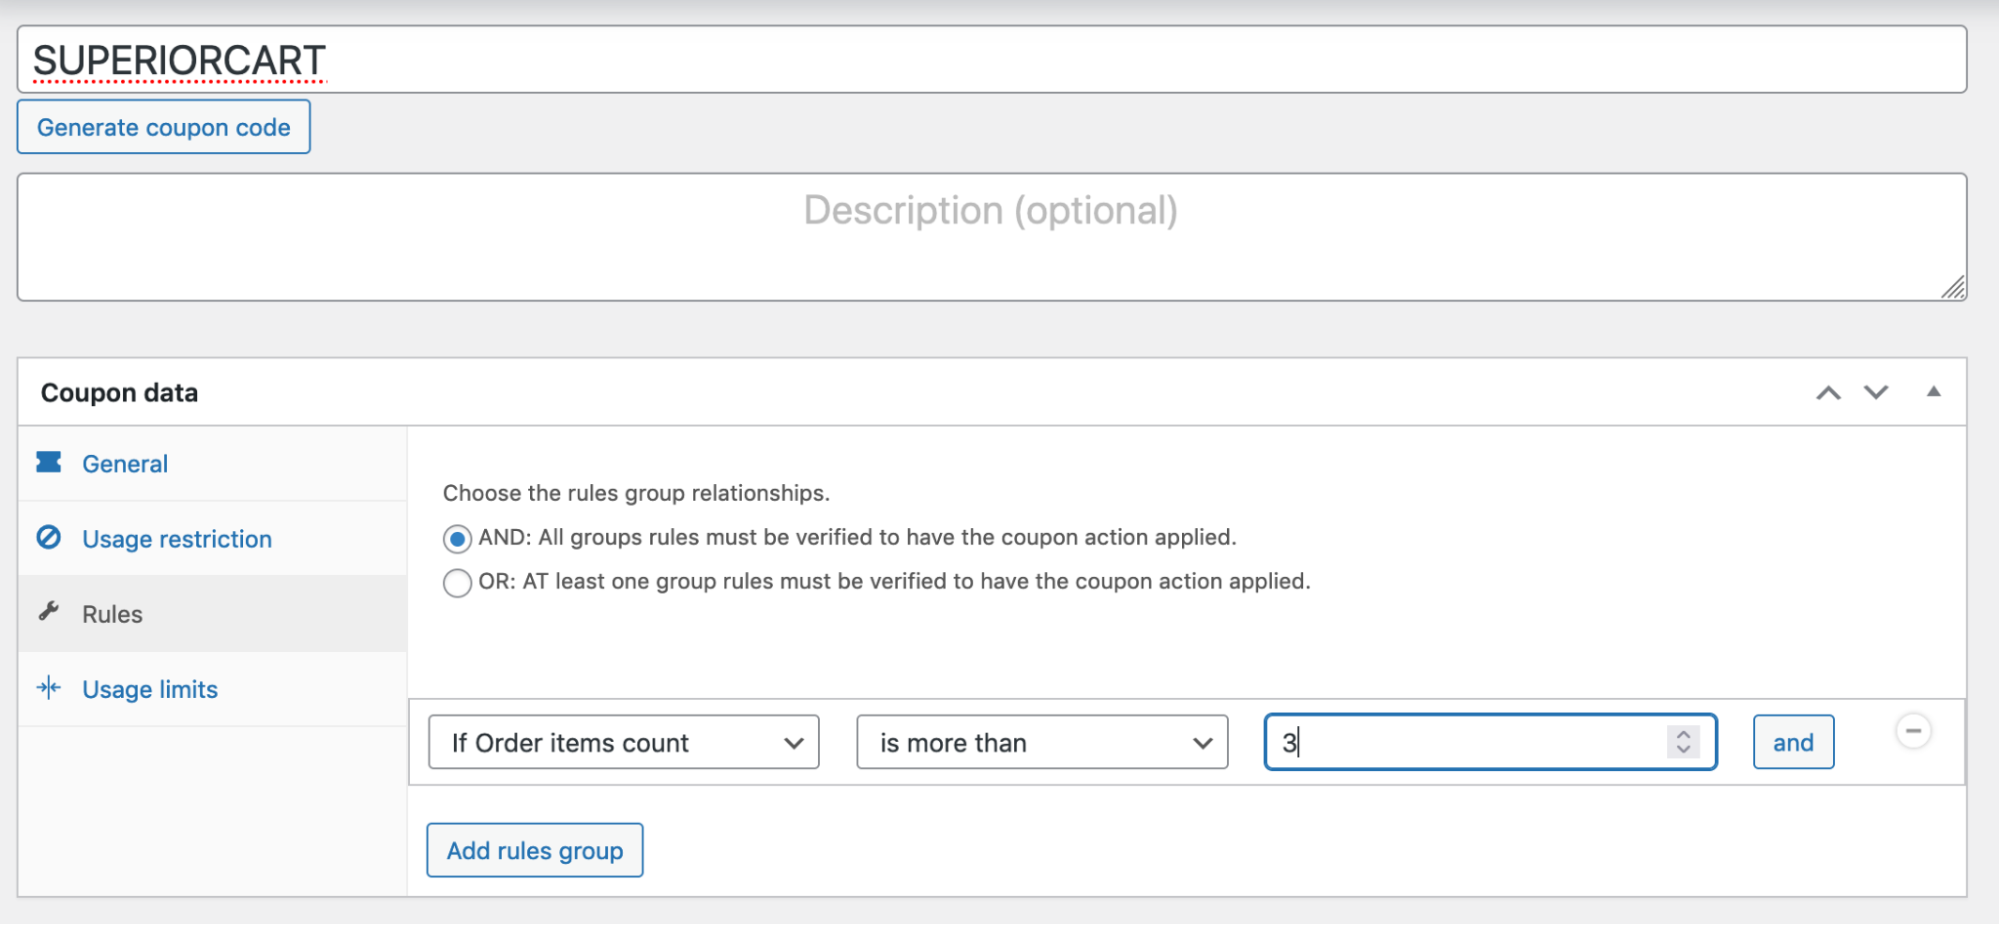Screen dimensions: 1999x925
Task: Open the is more than condition dropdown
Action: (1041, 742)
